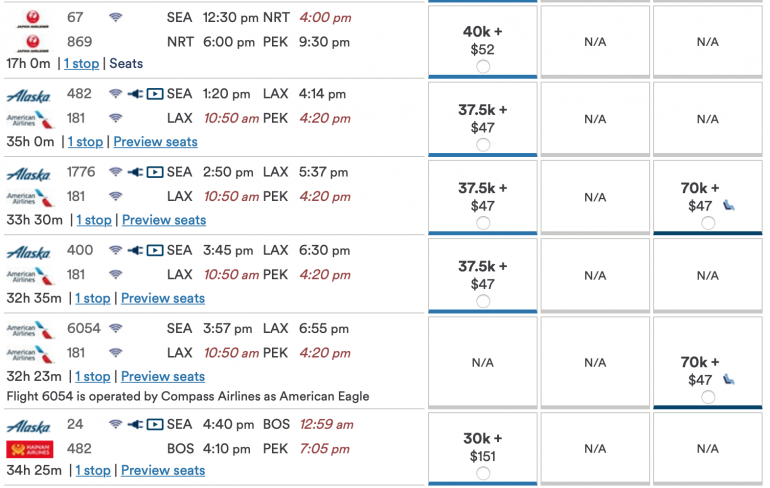Click the Wi-Fi icon for flight 6054
The image size is (770, 488).
(x=116, y=329)
